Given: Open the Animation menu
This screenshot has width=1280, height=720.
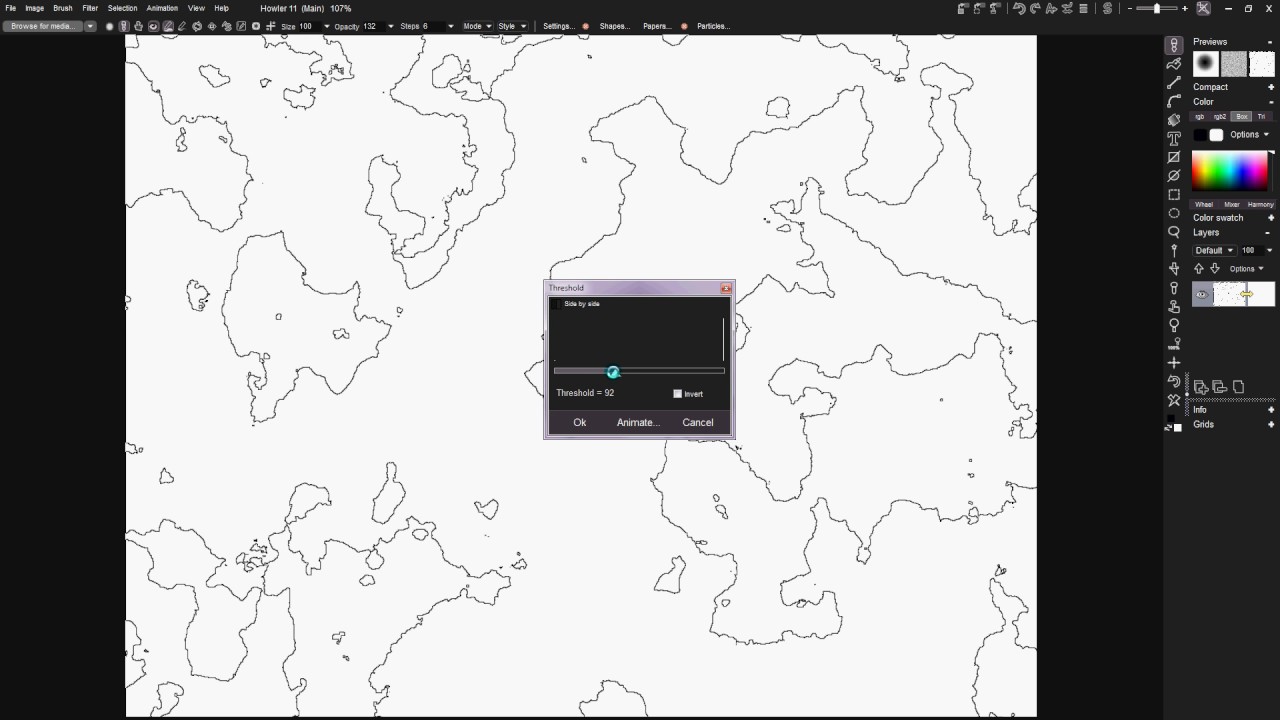Looking at the screenshot, I should [162, 8].
